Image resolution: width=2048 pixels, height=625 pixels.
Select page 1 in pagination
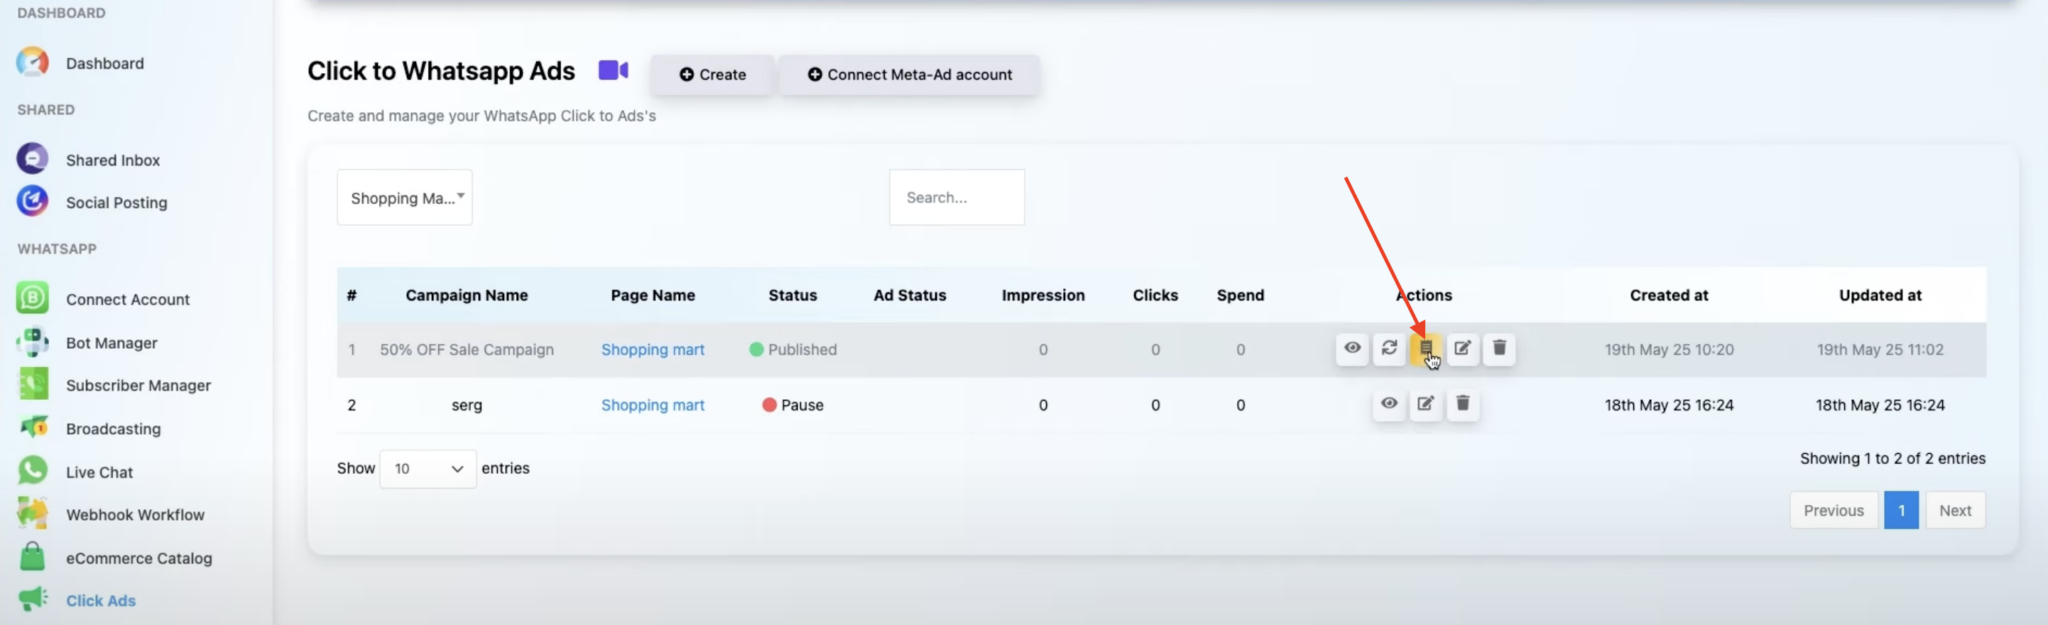pos(1901,510)
